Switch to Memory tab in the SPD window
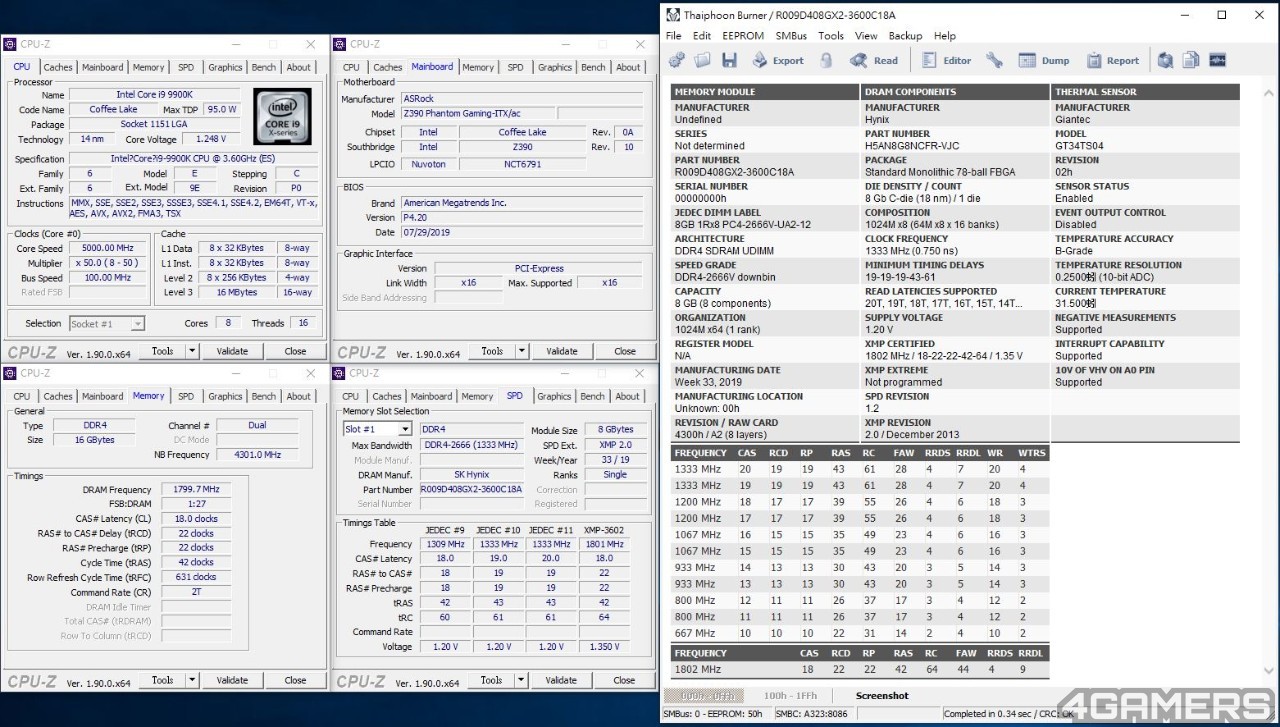The width and height of the screenshot is (1280, 727). [477, 397]
